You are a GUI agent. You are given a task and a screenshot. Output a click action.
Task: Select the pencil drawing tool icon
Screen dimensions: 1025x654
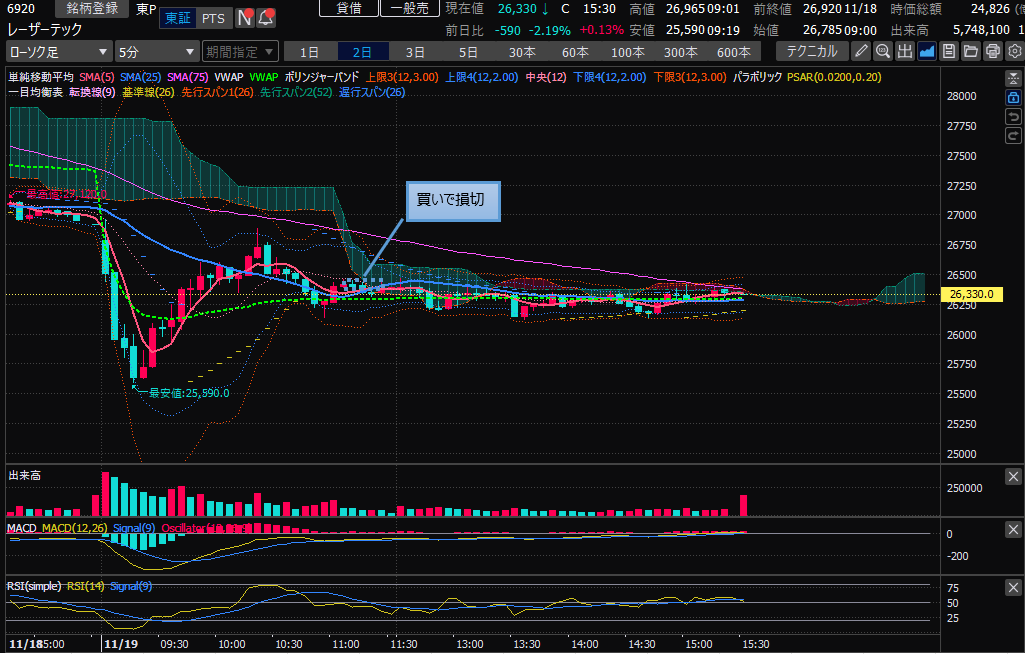click(x=861, y=51)
